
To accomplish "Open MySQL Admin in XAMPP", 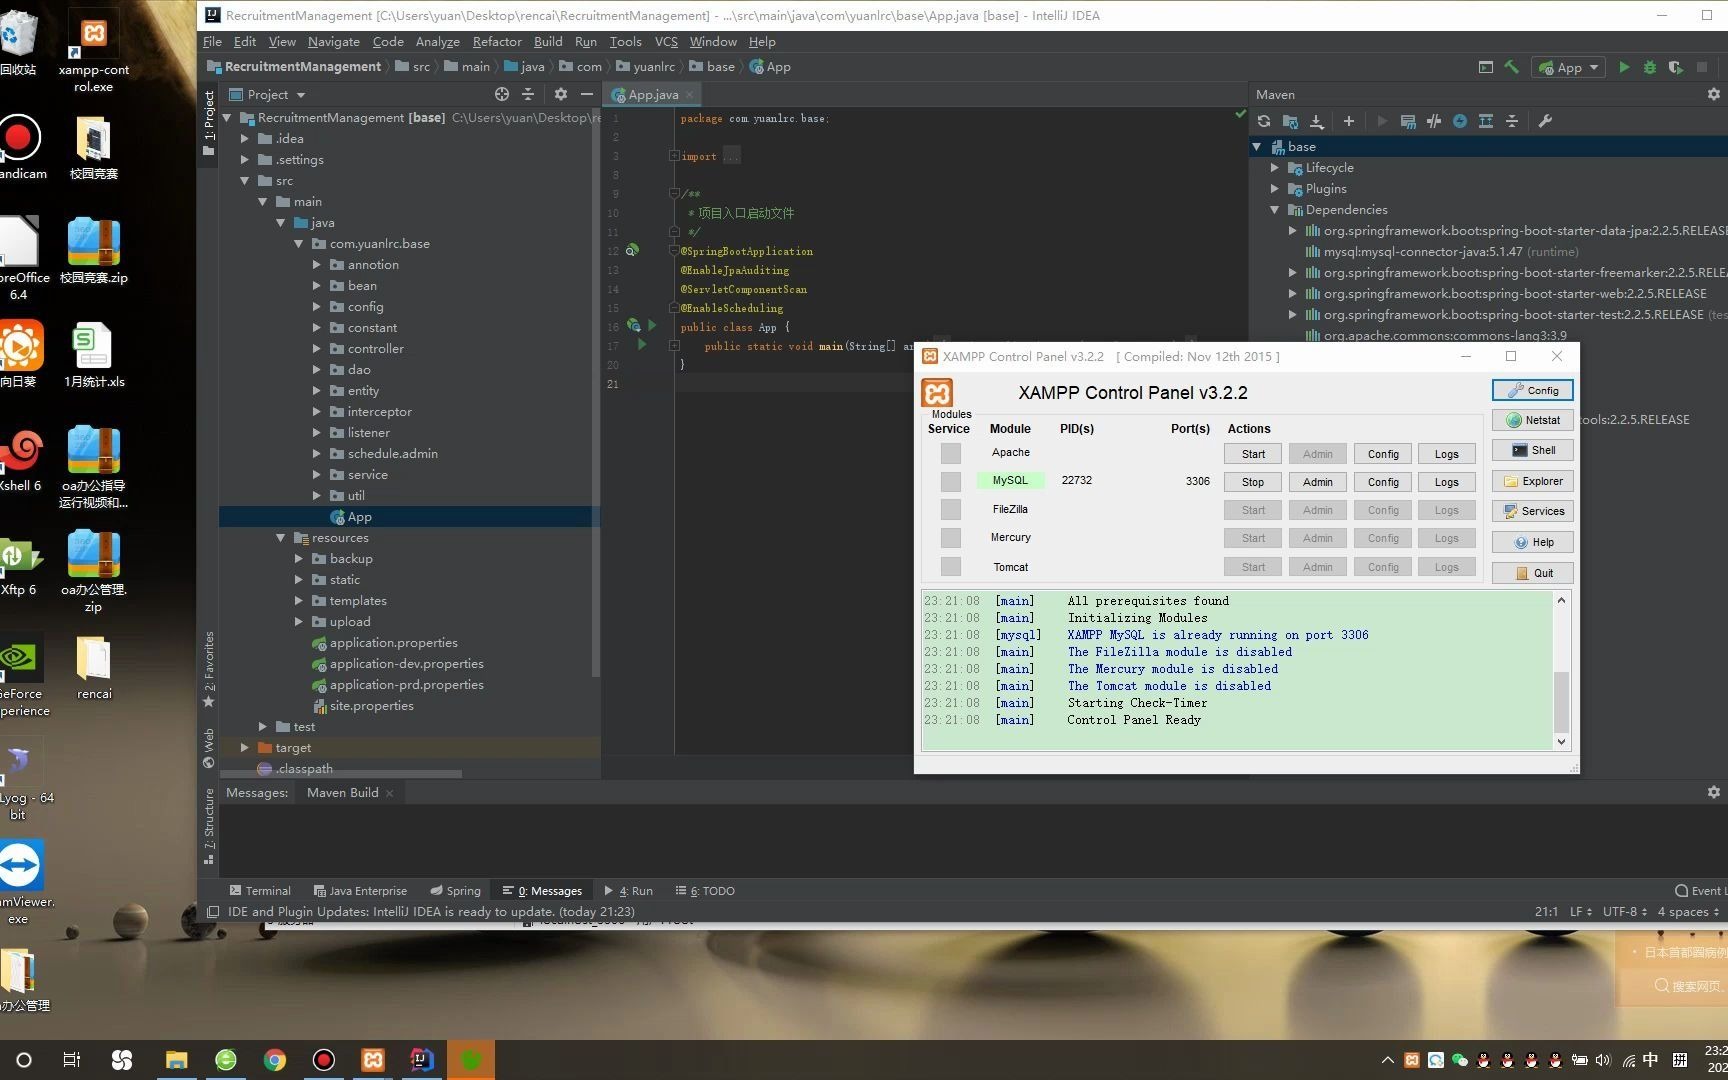I will [1318, 481].
